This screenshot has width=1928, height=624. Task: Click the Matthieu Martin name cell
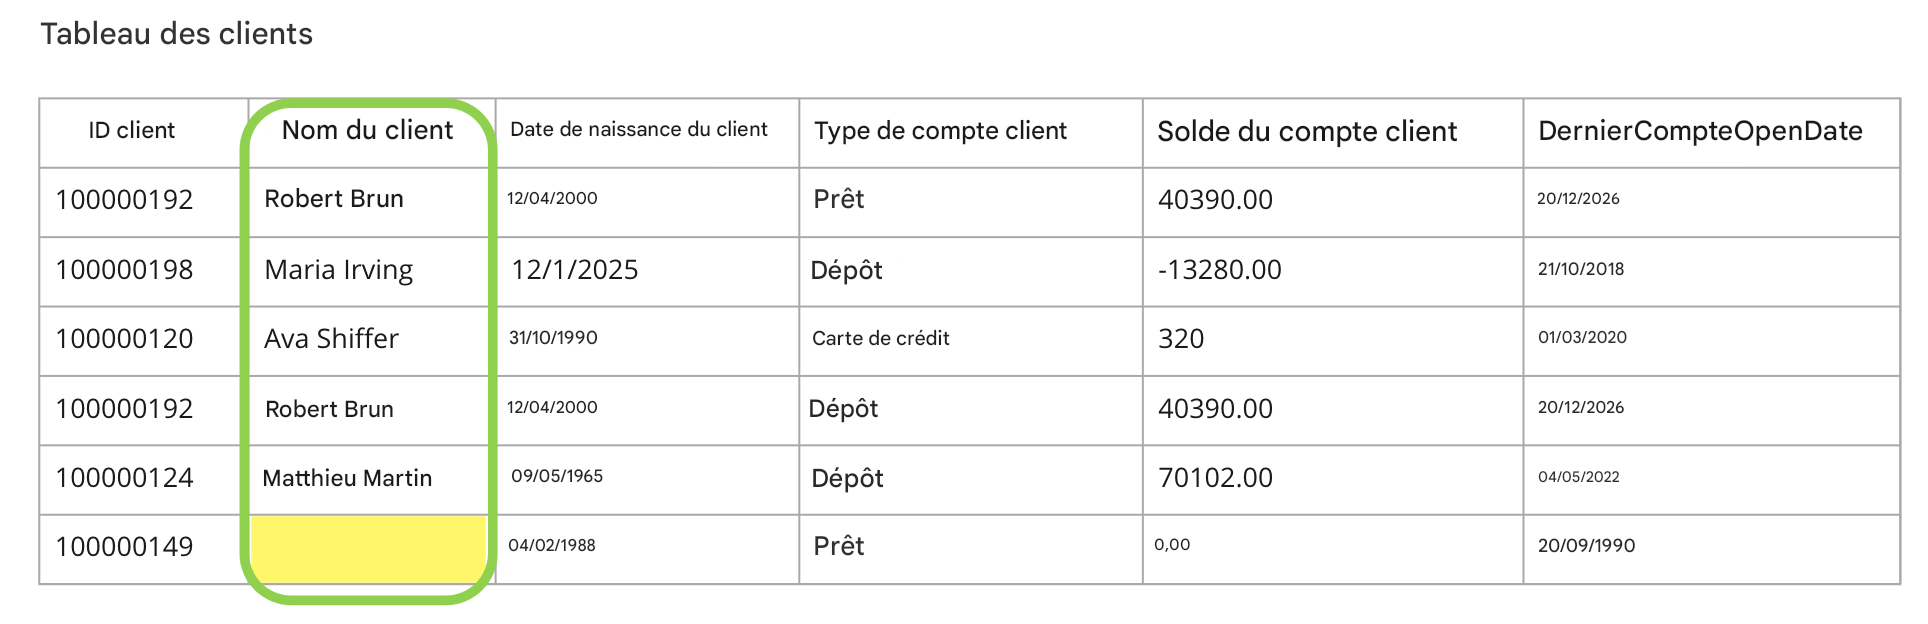coord(347,478)
